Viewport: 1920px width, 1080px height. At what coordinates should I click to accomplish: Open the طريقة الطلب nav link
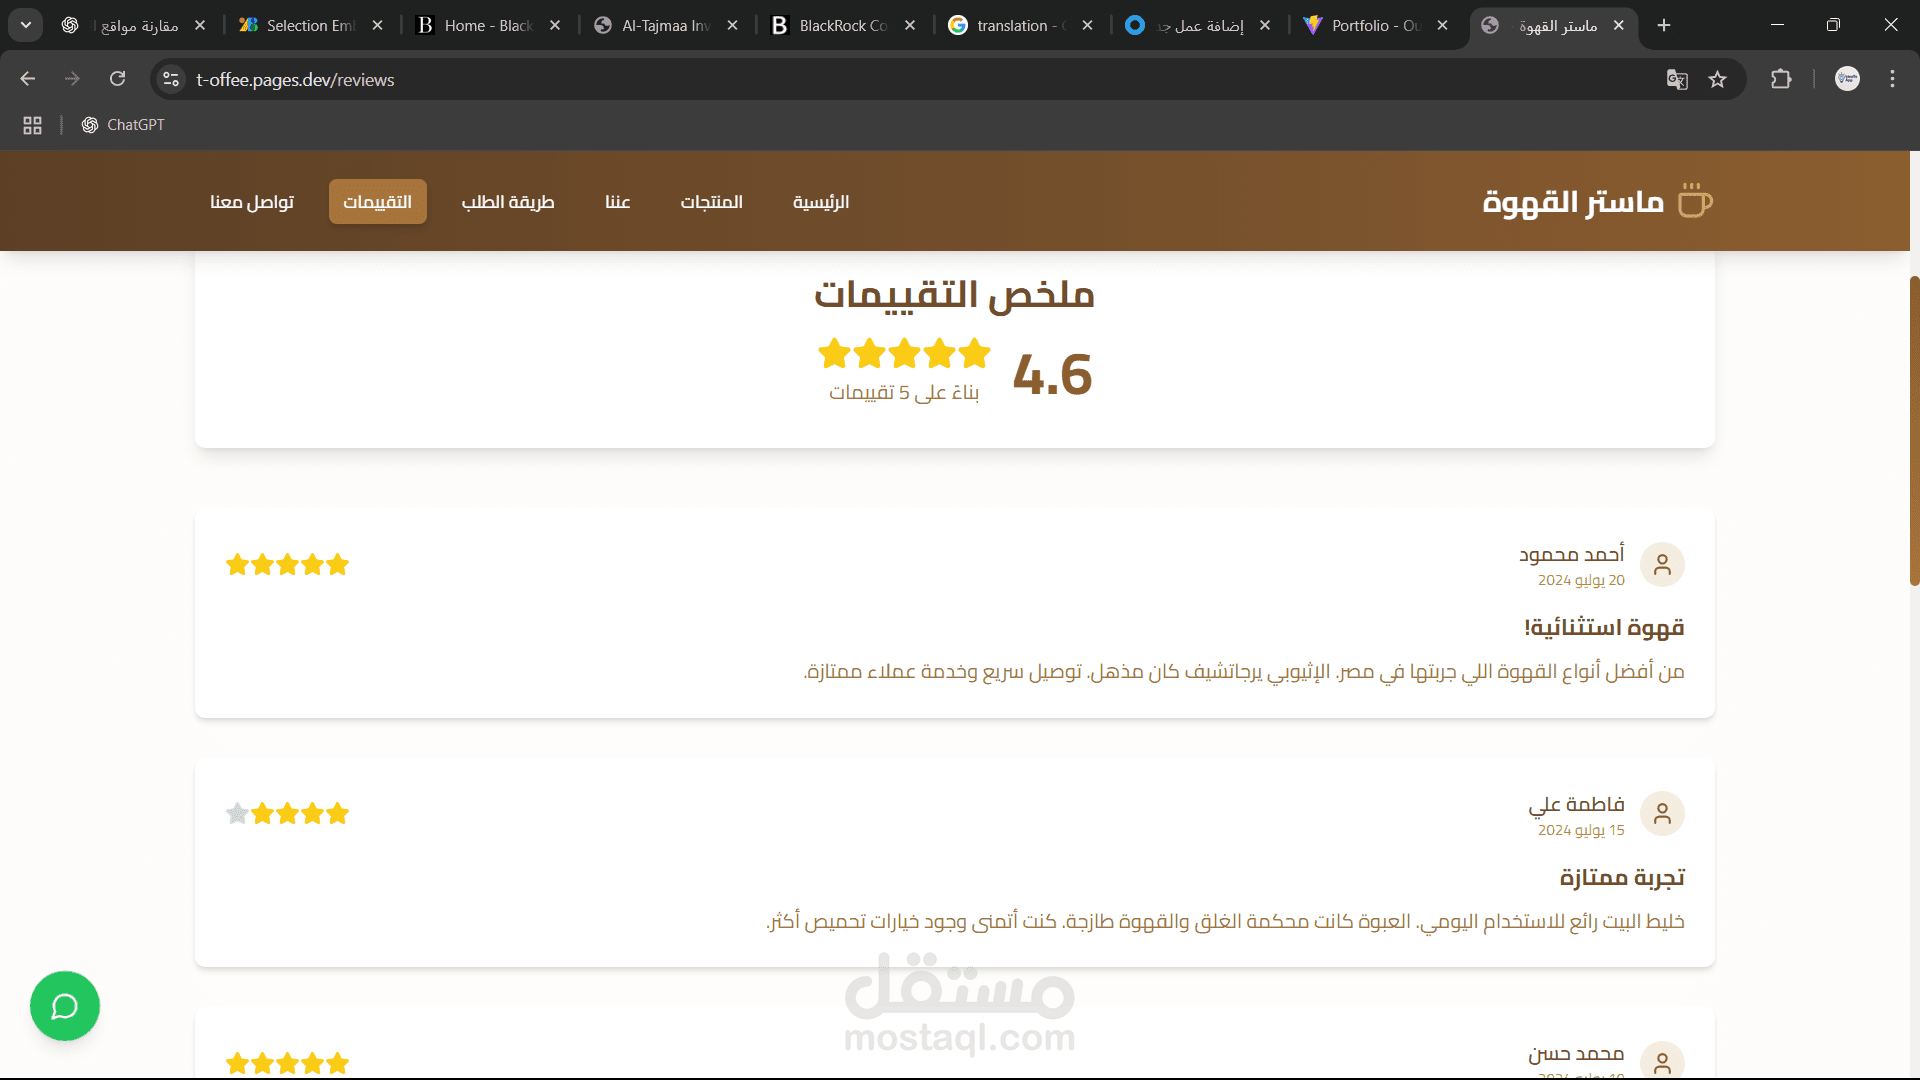[x=508, y=202]
